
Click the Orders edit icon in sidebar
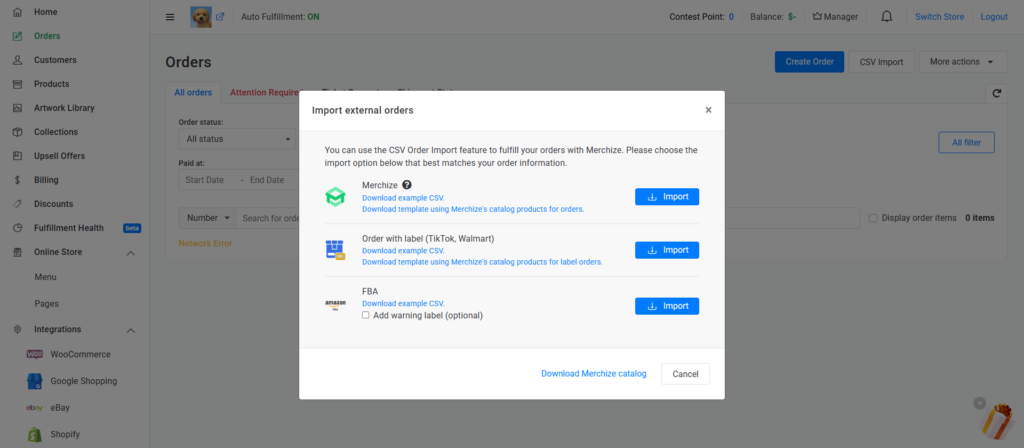pyautogui.click(x=18, y=36)
